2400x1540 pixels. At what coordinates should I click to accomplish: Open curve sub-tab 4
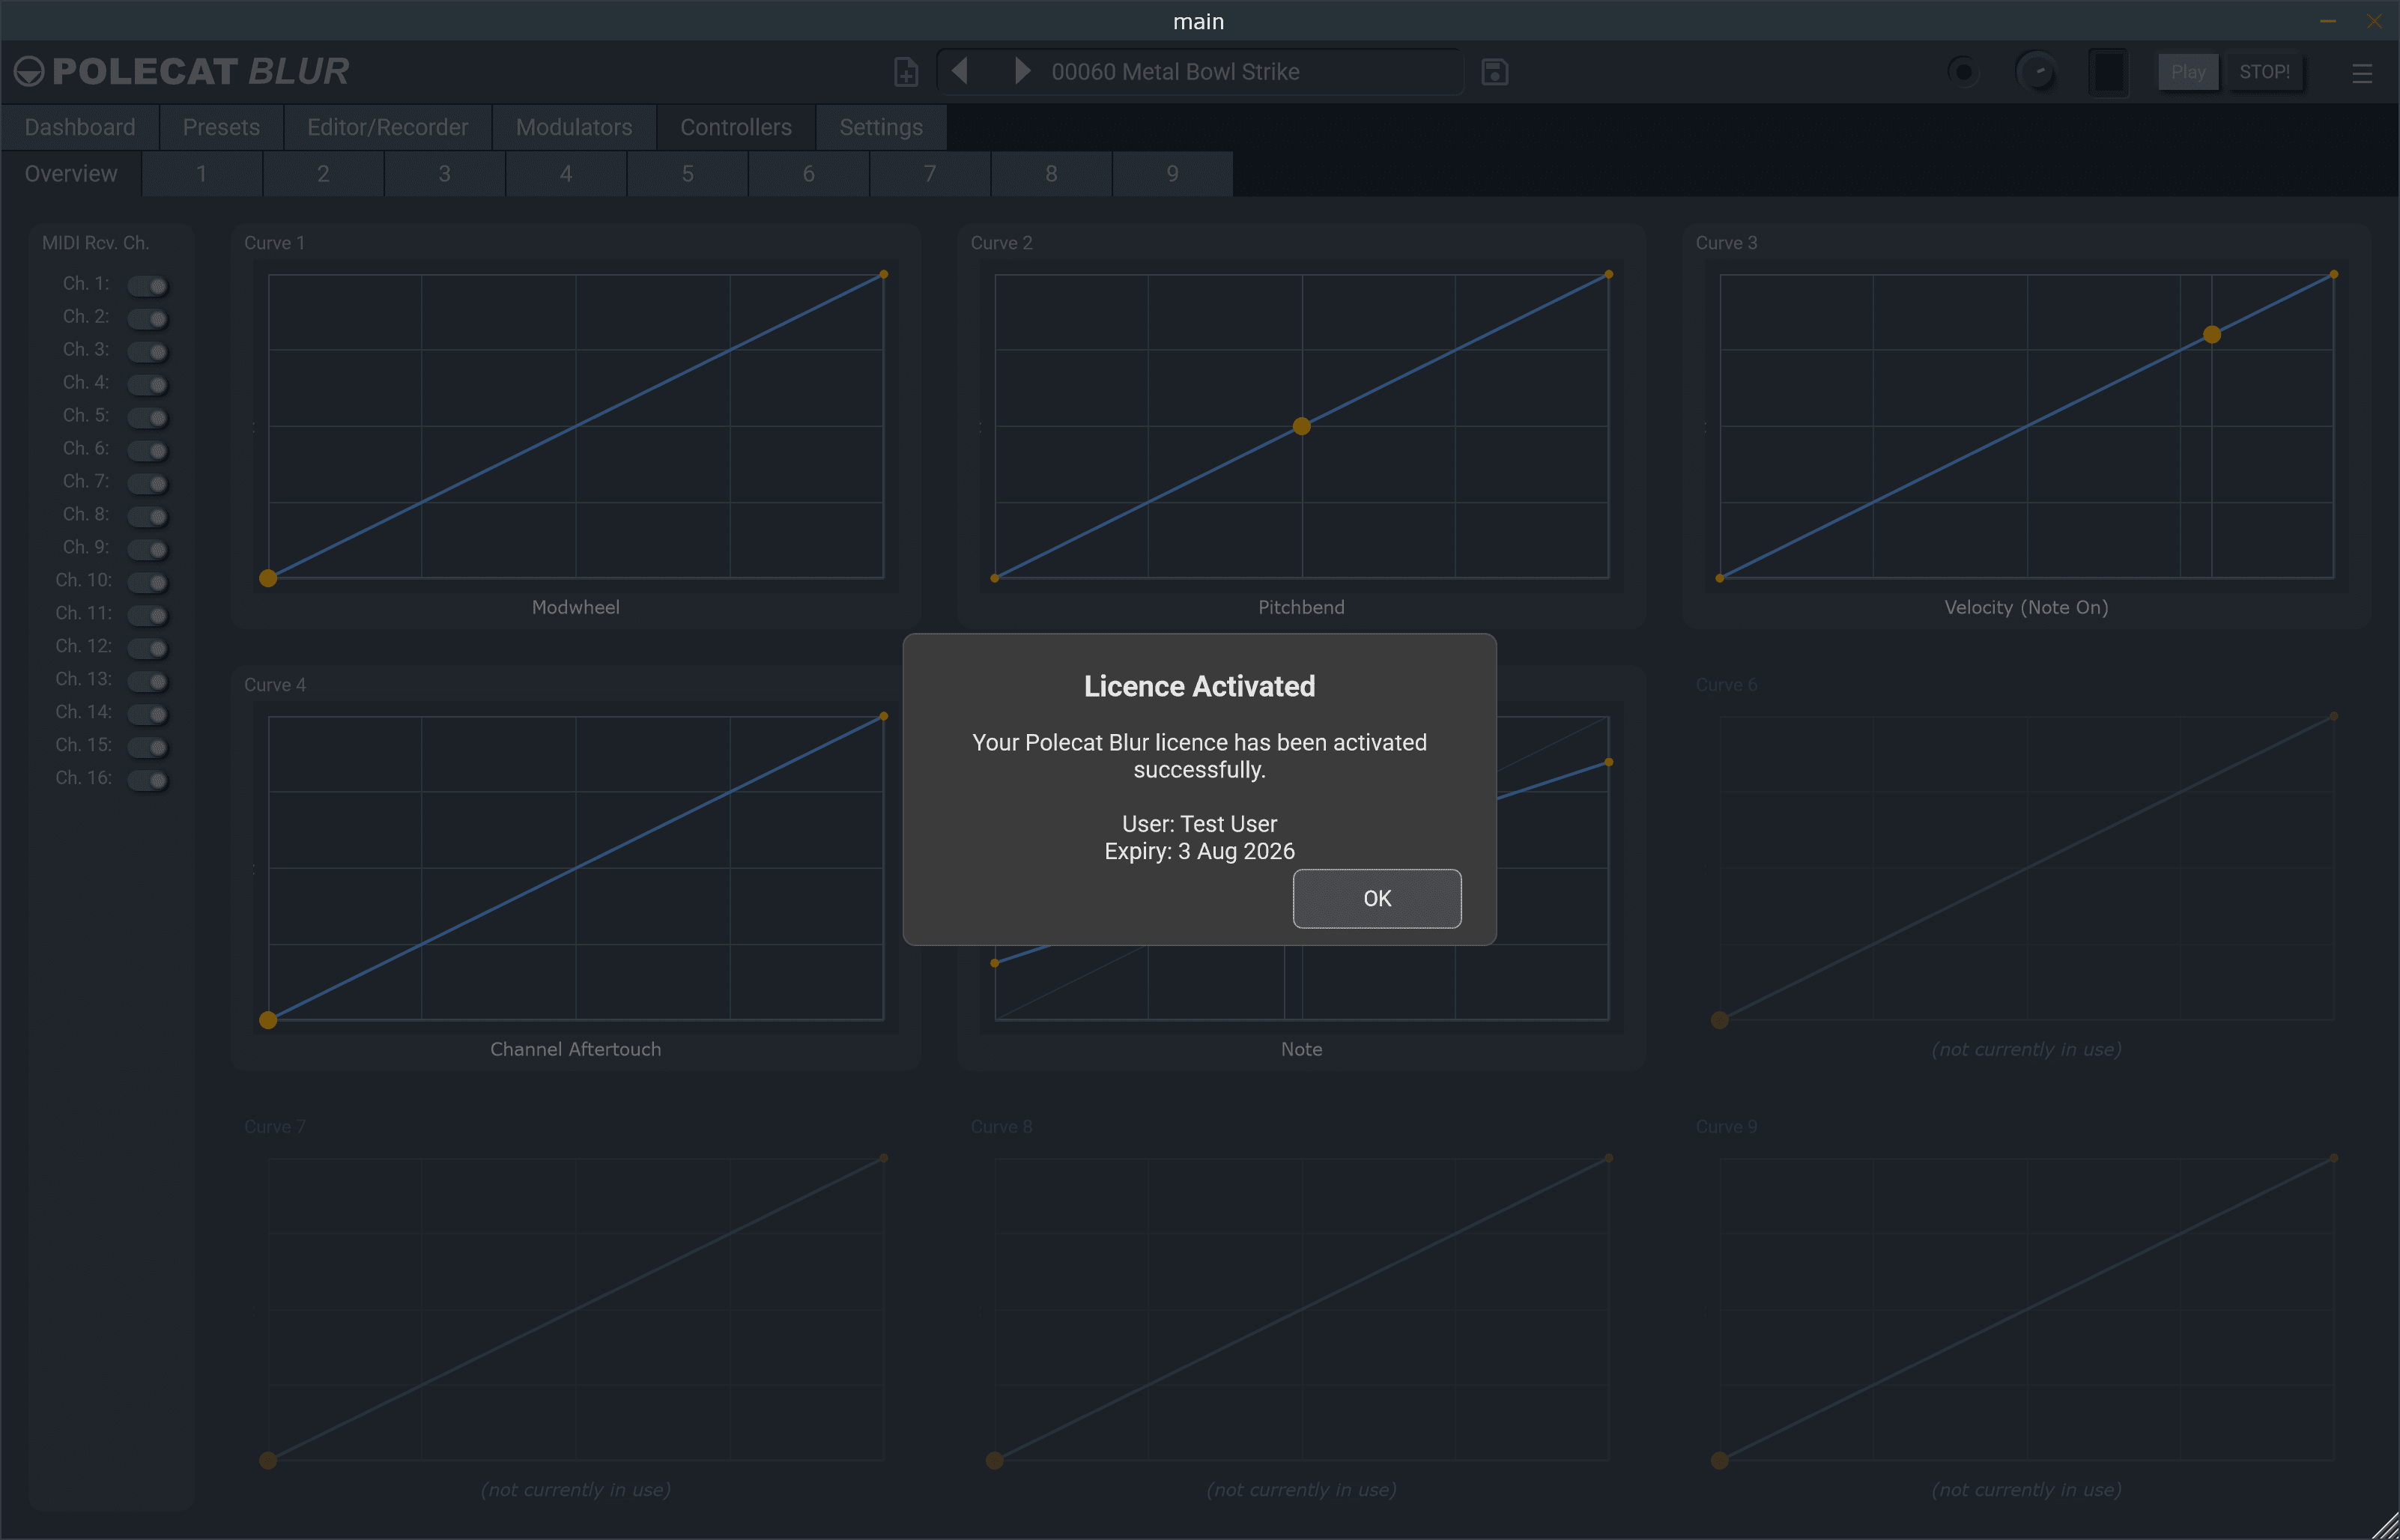pos(566,173)
